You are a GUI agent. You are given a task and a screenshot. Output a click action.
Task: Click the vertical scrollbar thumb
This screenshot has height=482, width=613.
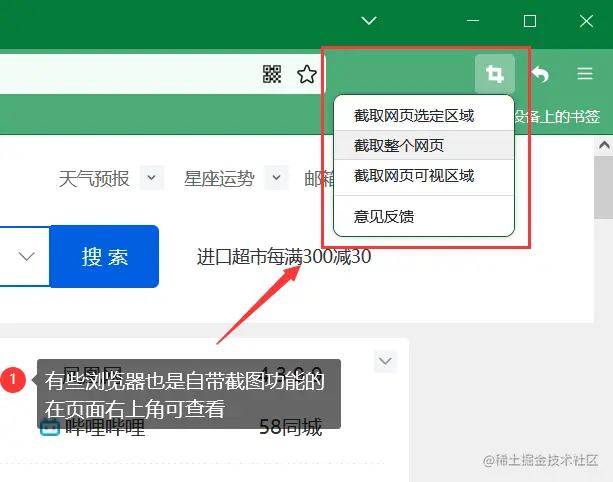(x=604, y=188)
